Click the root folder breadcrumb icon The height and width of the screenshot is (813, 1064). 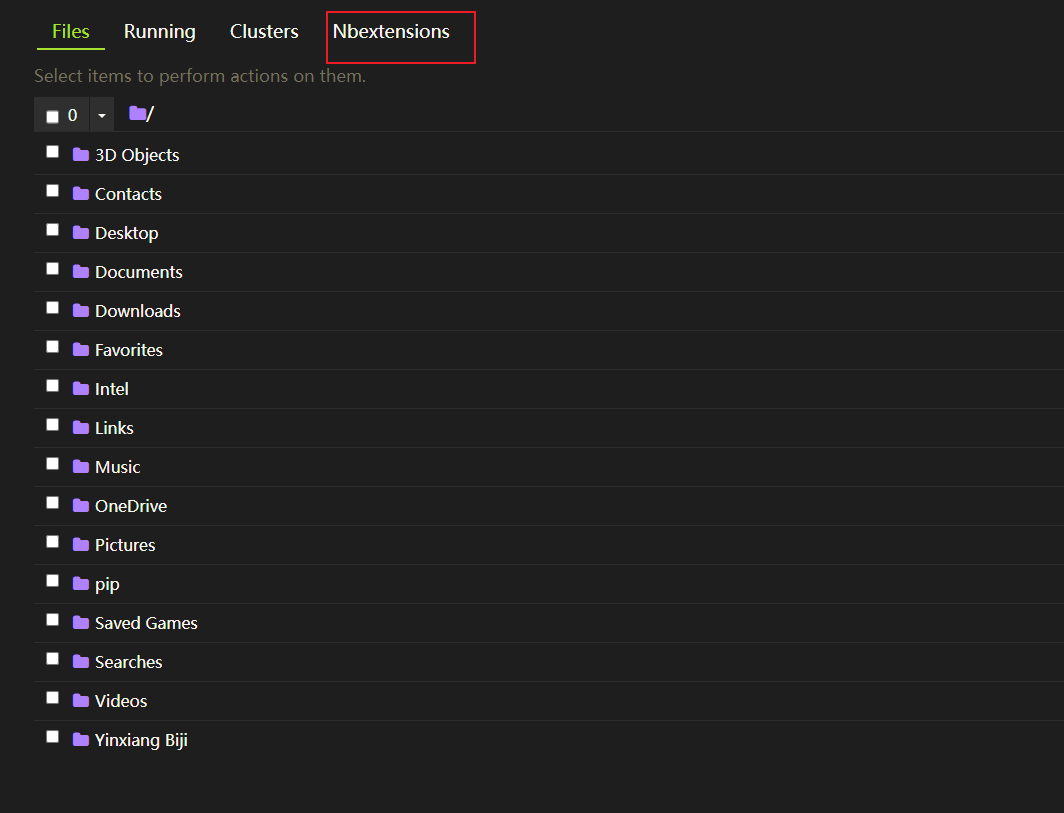click(x=138, y=114)
